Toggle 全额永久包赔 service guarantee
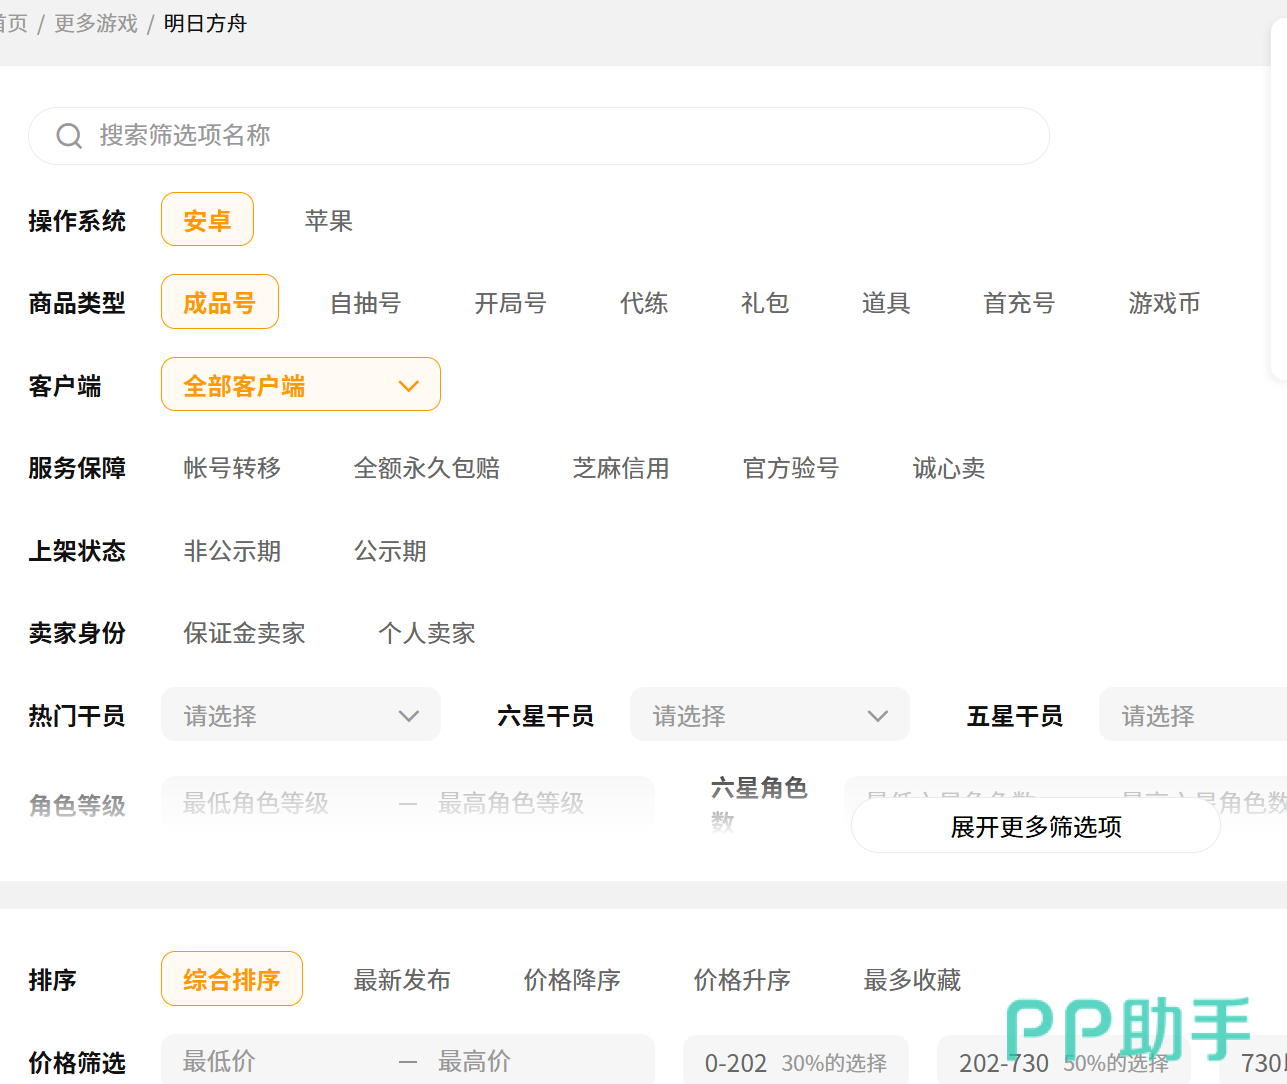1287x1084 pixels. (x=426, y=468)
